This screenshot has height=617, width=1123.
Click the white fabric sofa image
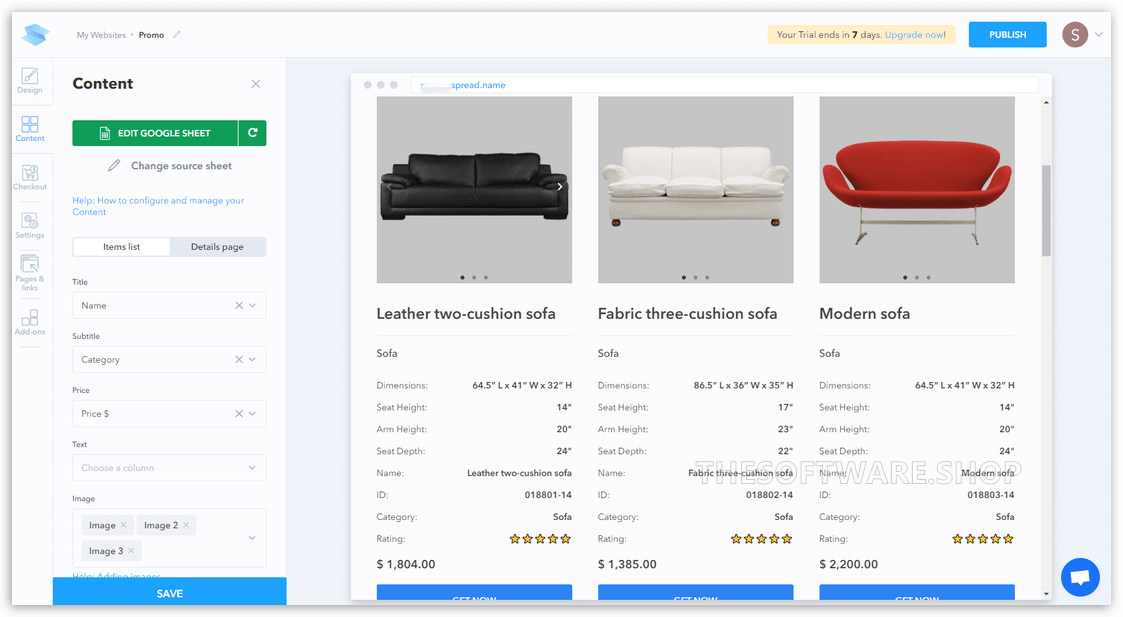(x=695, y=190)
